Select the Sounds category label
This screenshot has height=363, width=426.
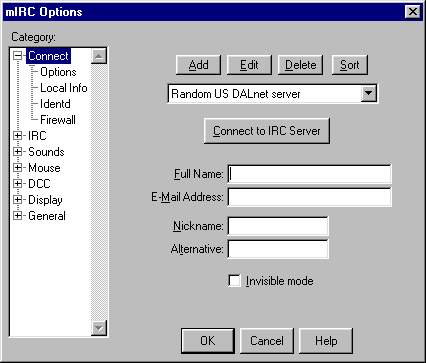(46, 152)
